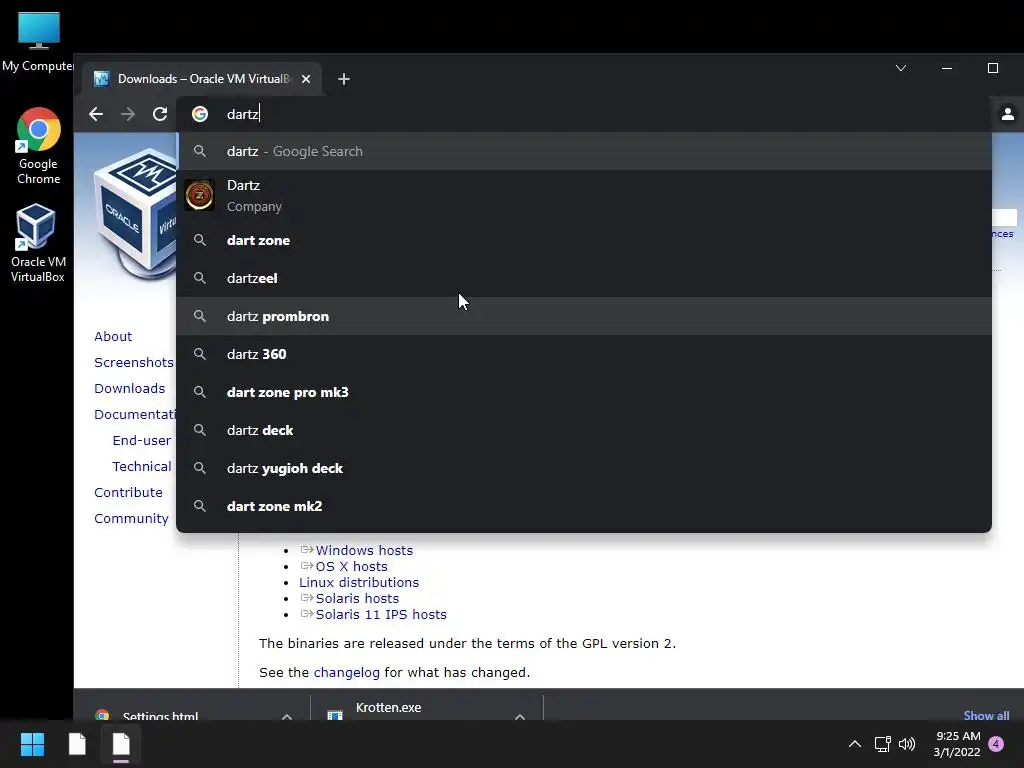Select the 'dartzeel' suggestion
The image size is (1024, 768).
tap(584, 278)
